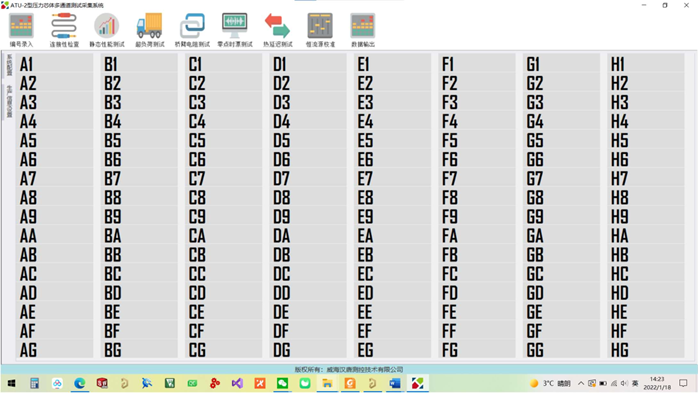Switch to the second vertical side tab
The height and width of the screenshot is (393, 698).
click(x=9, y=102)
